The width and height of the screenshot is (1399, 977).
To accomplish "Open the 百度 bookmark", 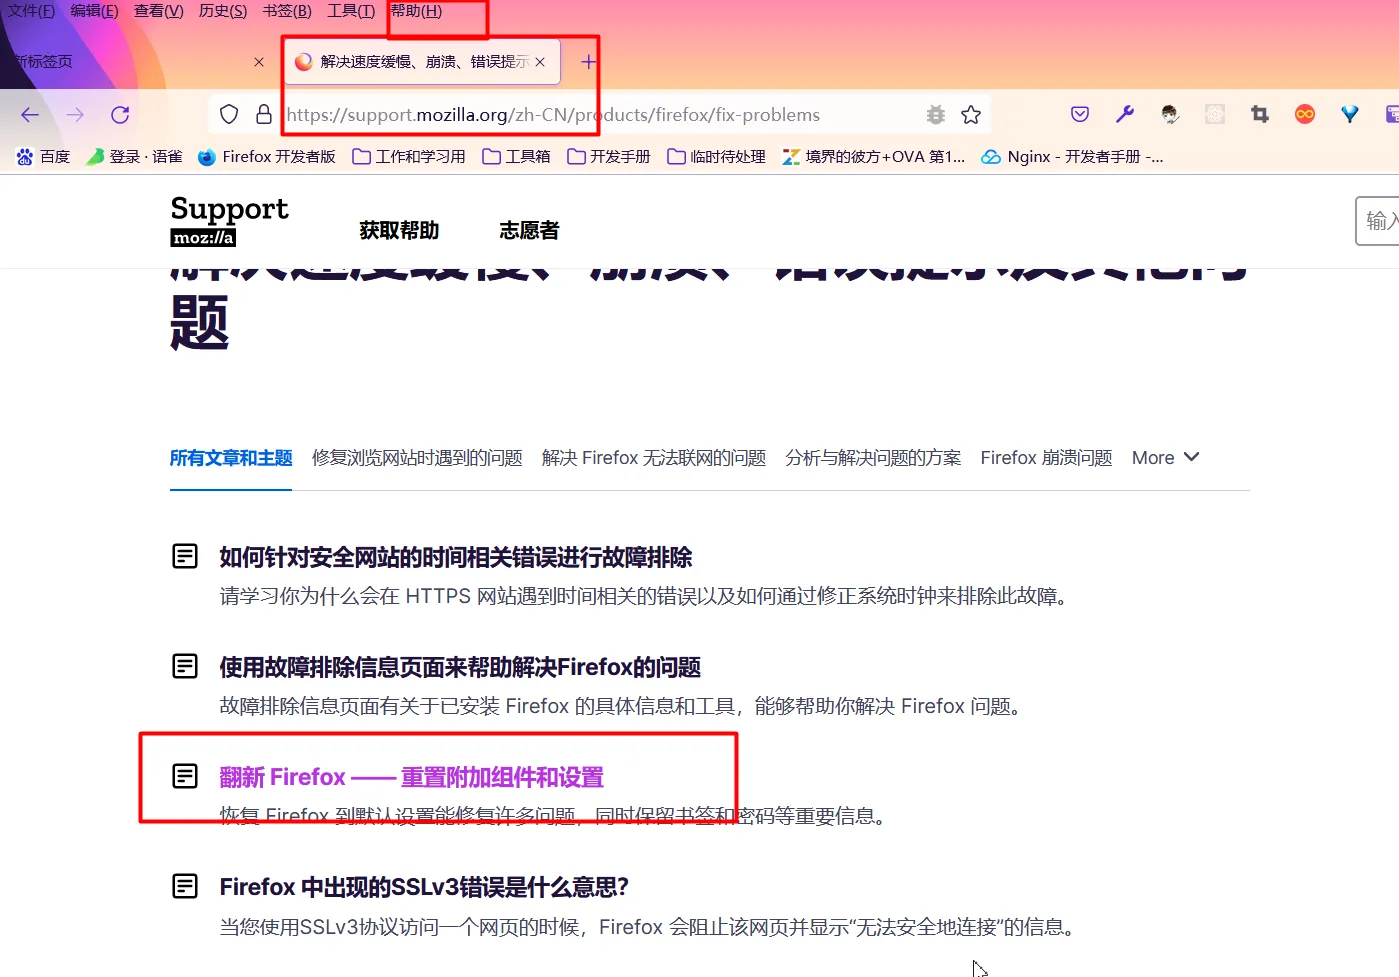I will pos(43,157).
